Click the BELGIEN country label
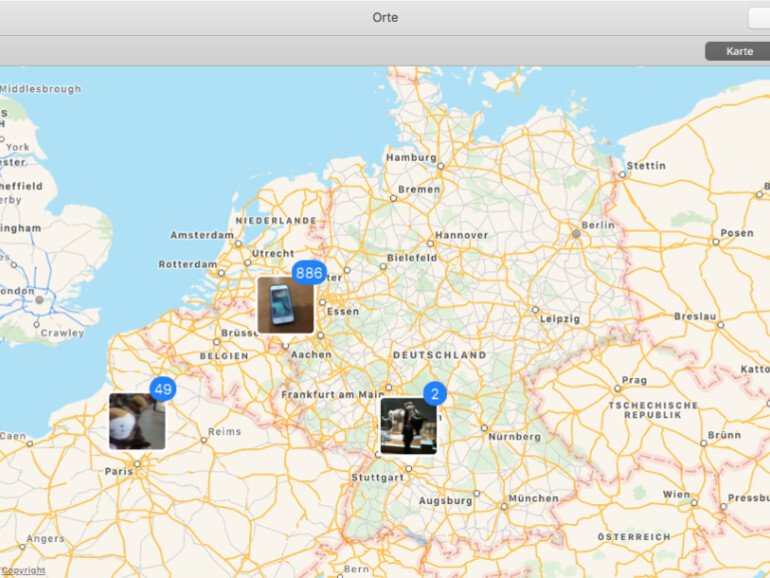Image resolution: width=770 pixels, height=578 pixels. (x=224, y=356)
